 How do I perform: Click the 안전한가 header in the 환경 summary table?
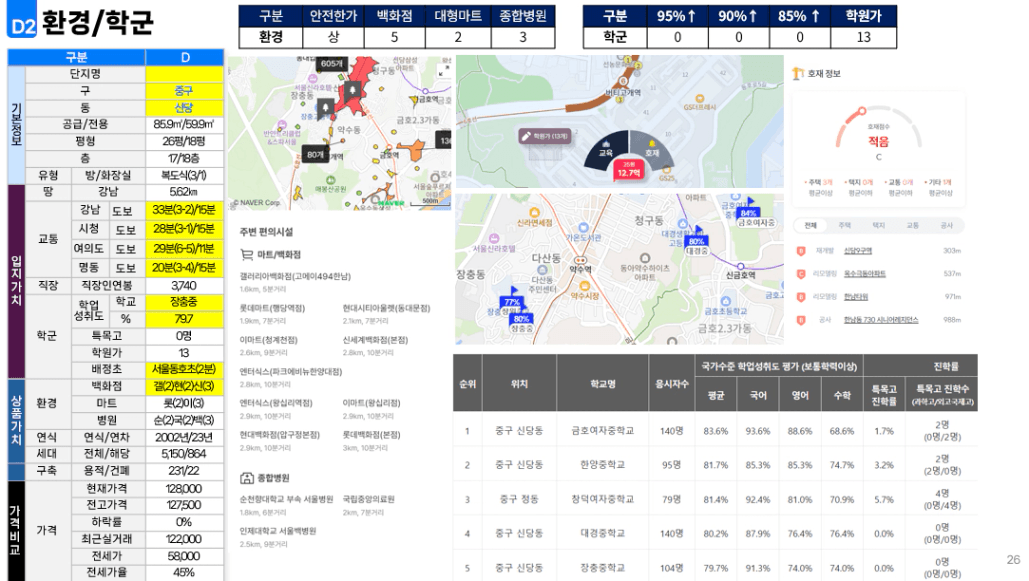pyautogui.click(x=333, y=16)
